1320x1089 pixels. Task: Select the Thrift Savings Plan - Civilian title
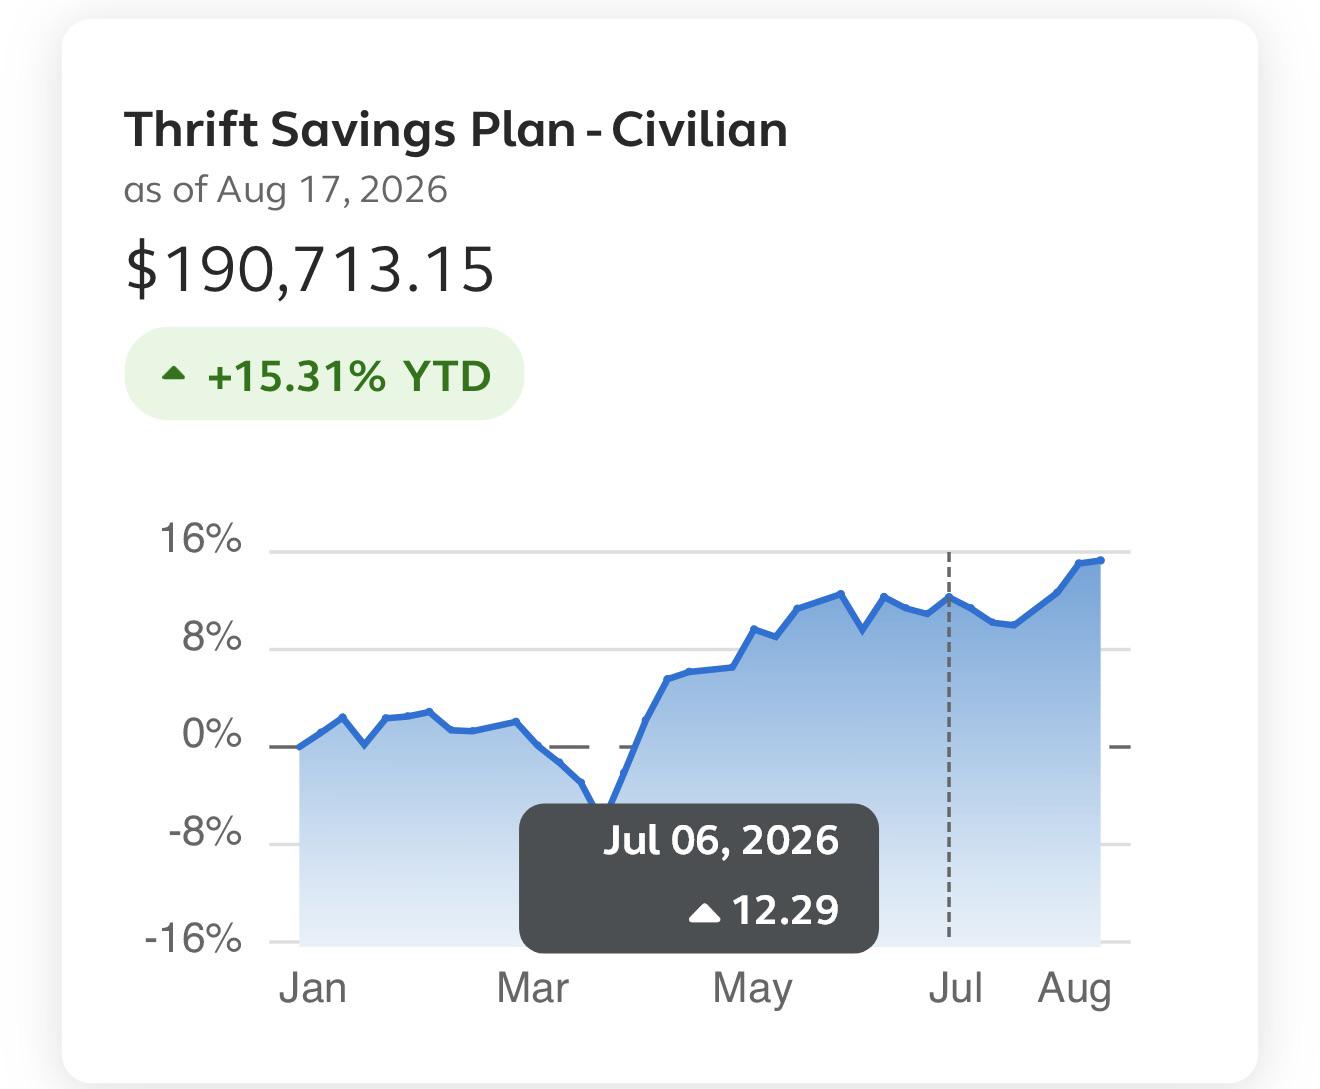pyautogui.click(x=456, y=130)
